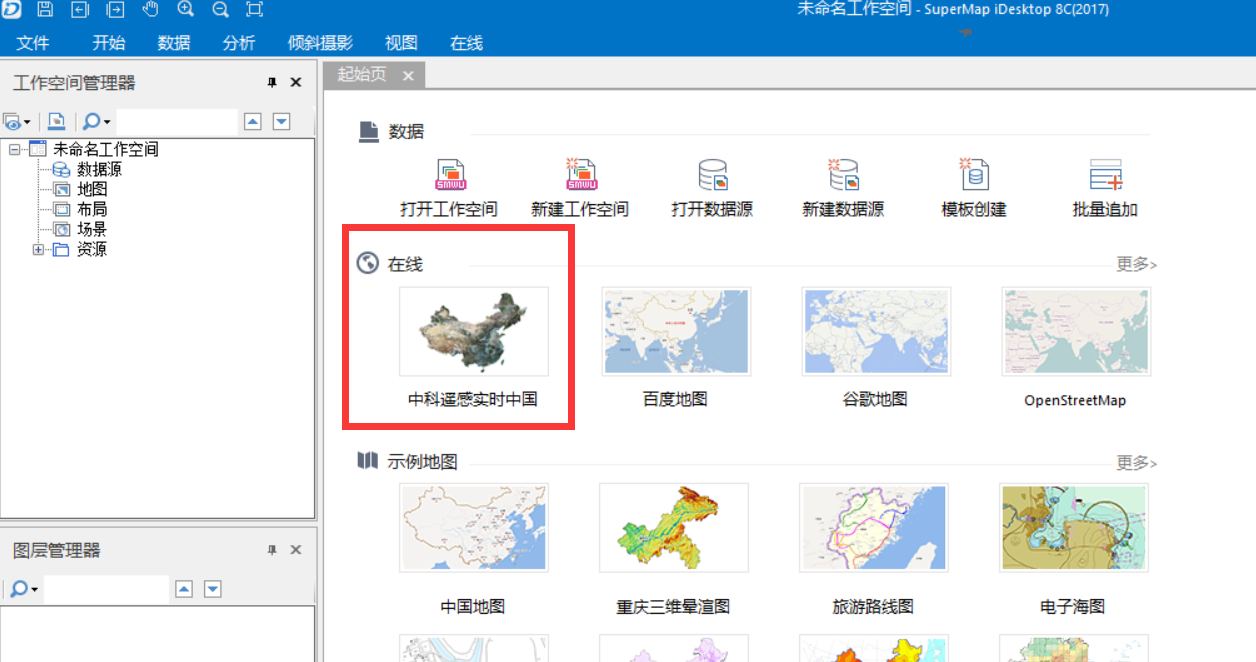Click the 批量追加 icon
This screenshot has width=1256, height=662.
pyautogui.click(x=1105, y=175)
